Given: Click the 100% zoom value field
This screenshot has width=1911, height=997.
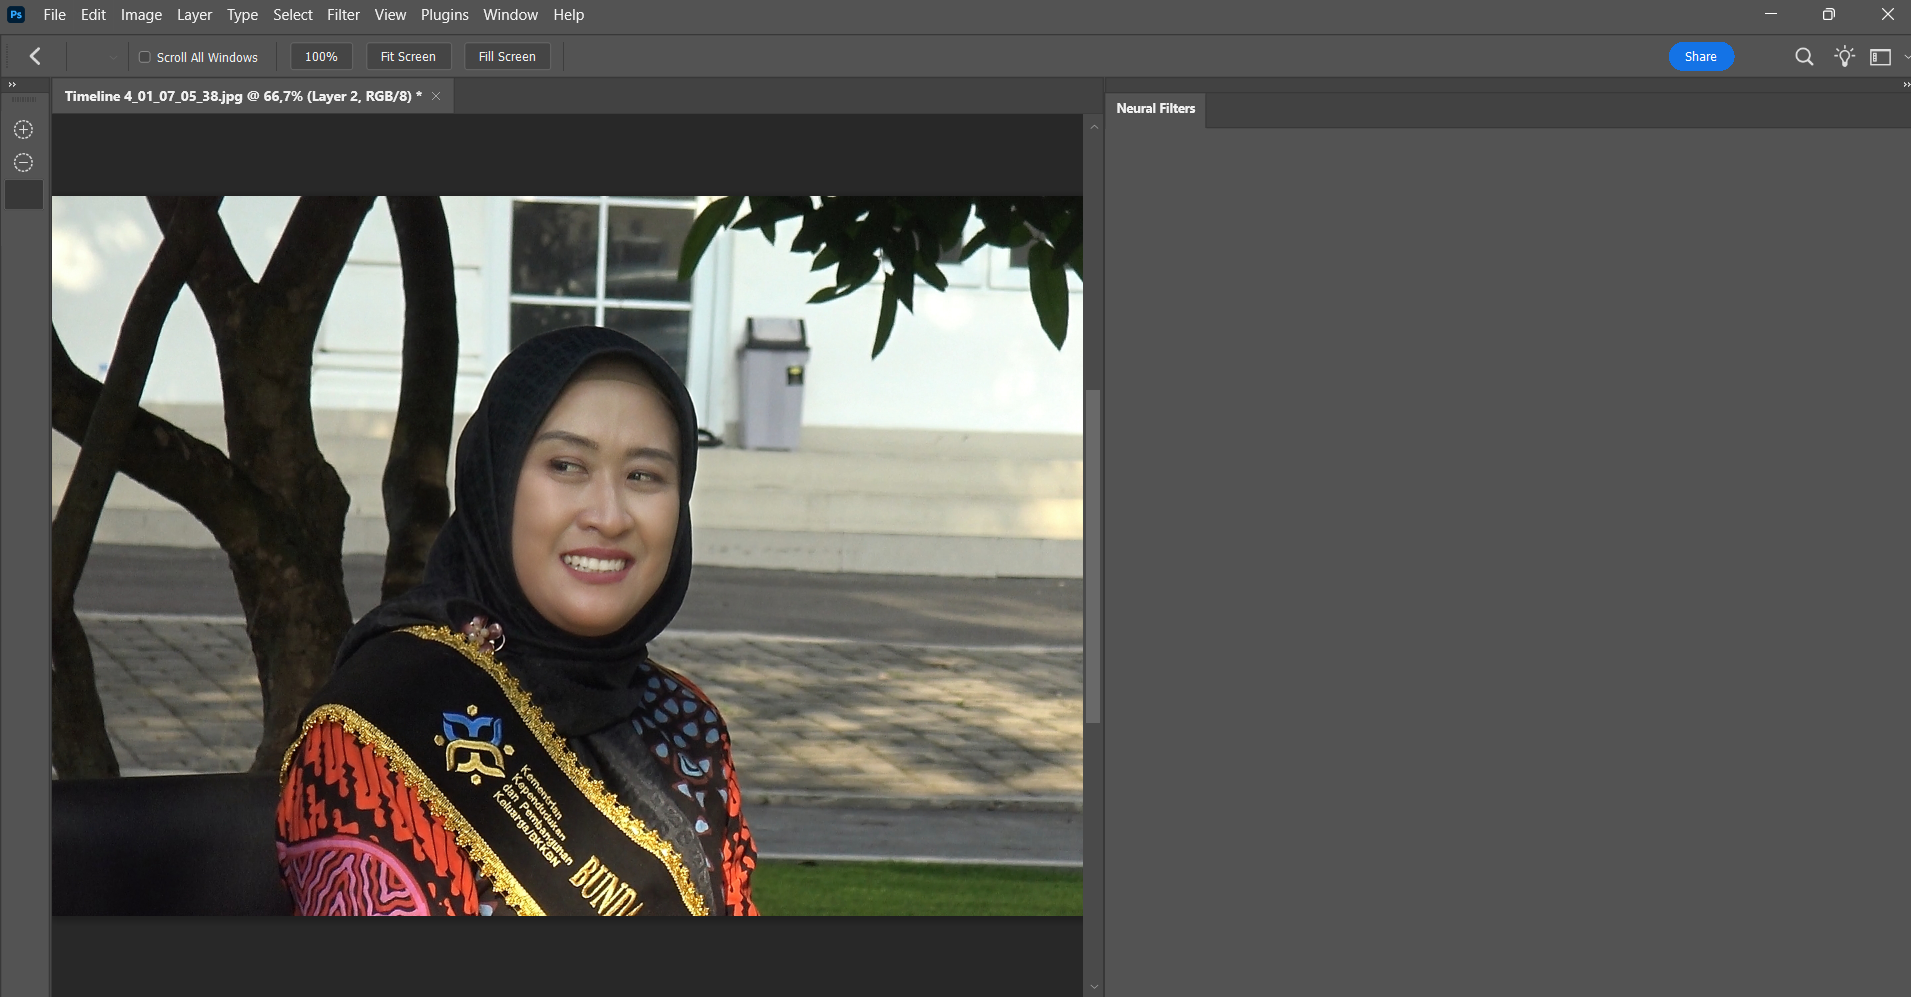Looking at the screenshot, I should pos(320,56).
